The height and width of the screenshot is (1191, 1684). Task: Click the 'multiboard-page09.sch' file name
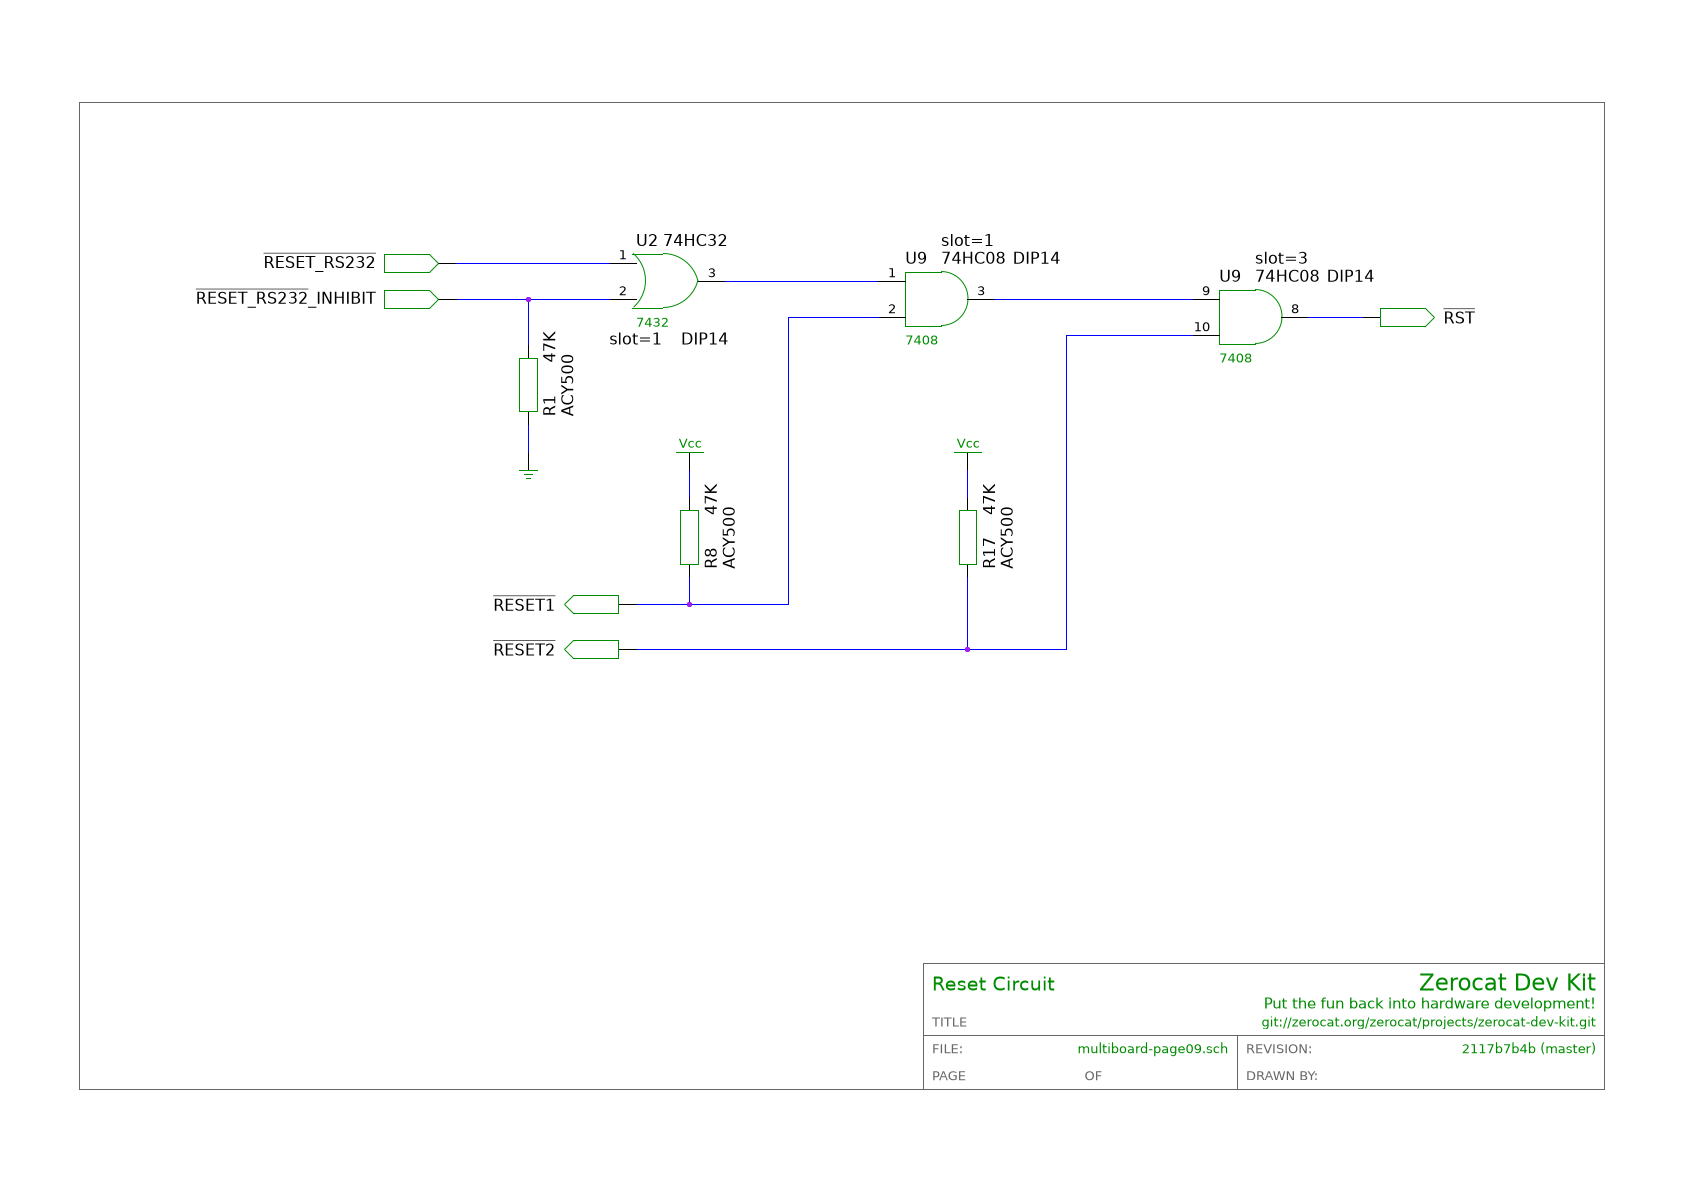coord(1152,1049)
